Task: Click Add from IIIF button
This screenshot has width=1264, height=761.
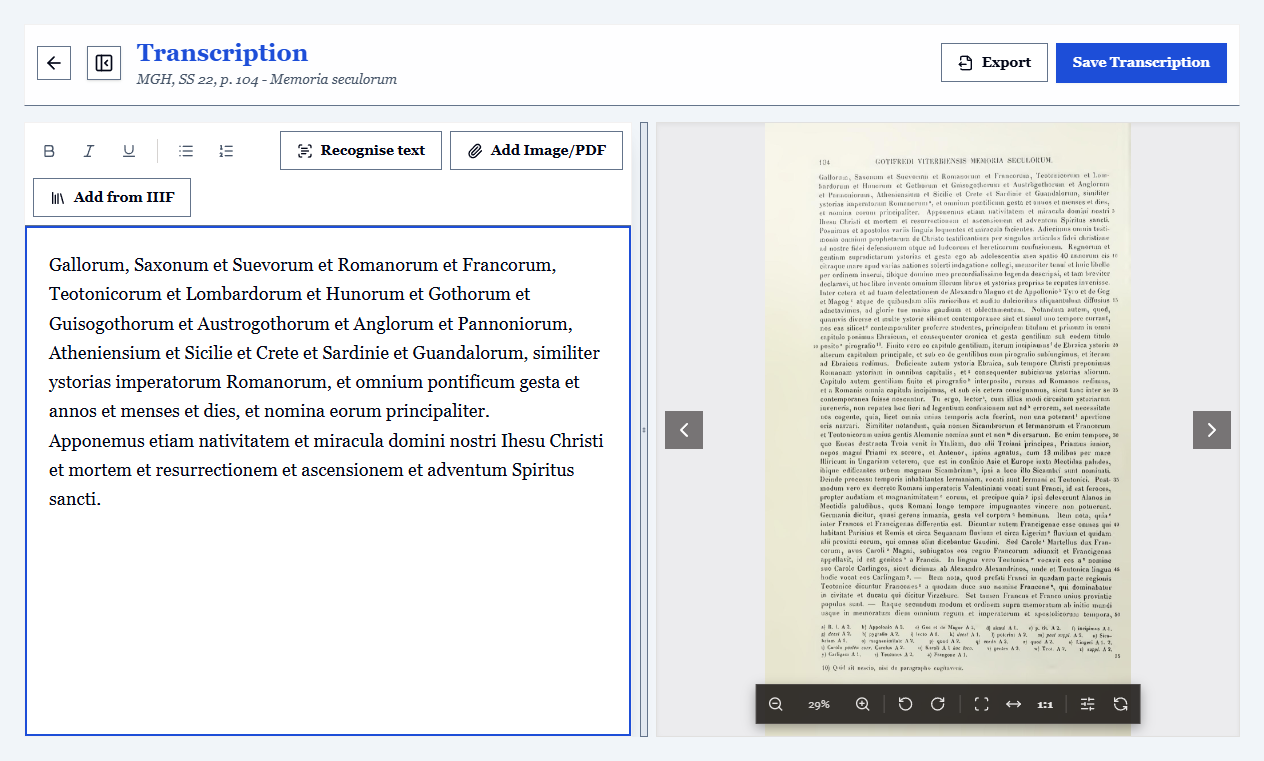Action: 112,198
